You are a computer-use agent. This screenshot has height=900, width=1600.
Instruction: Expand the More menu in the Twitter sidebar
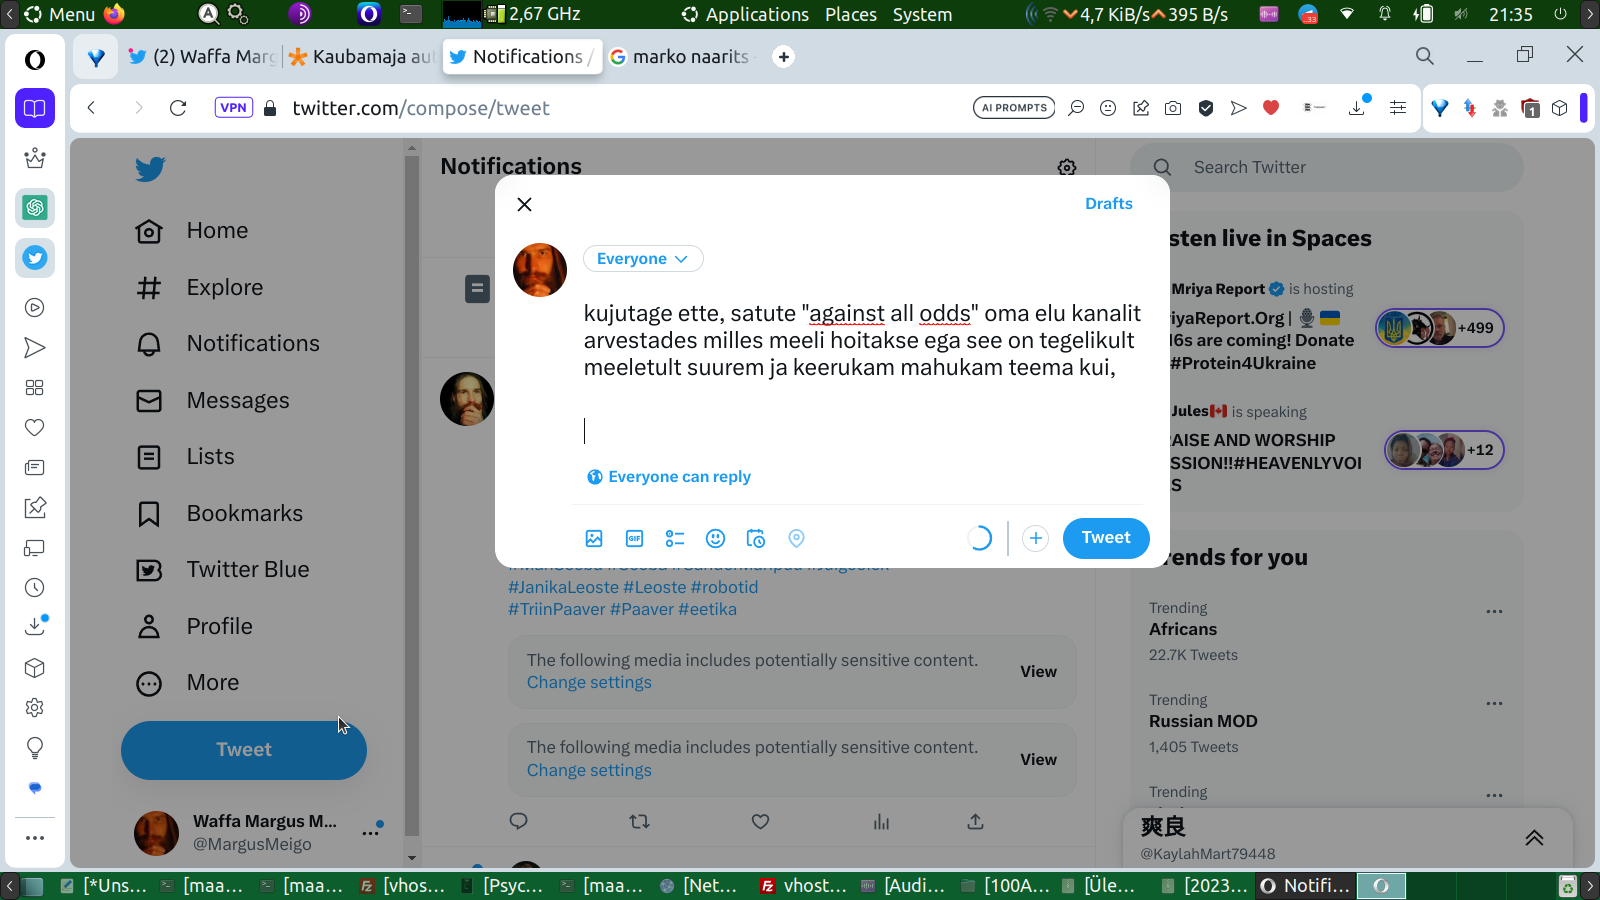[188, 683]
